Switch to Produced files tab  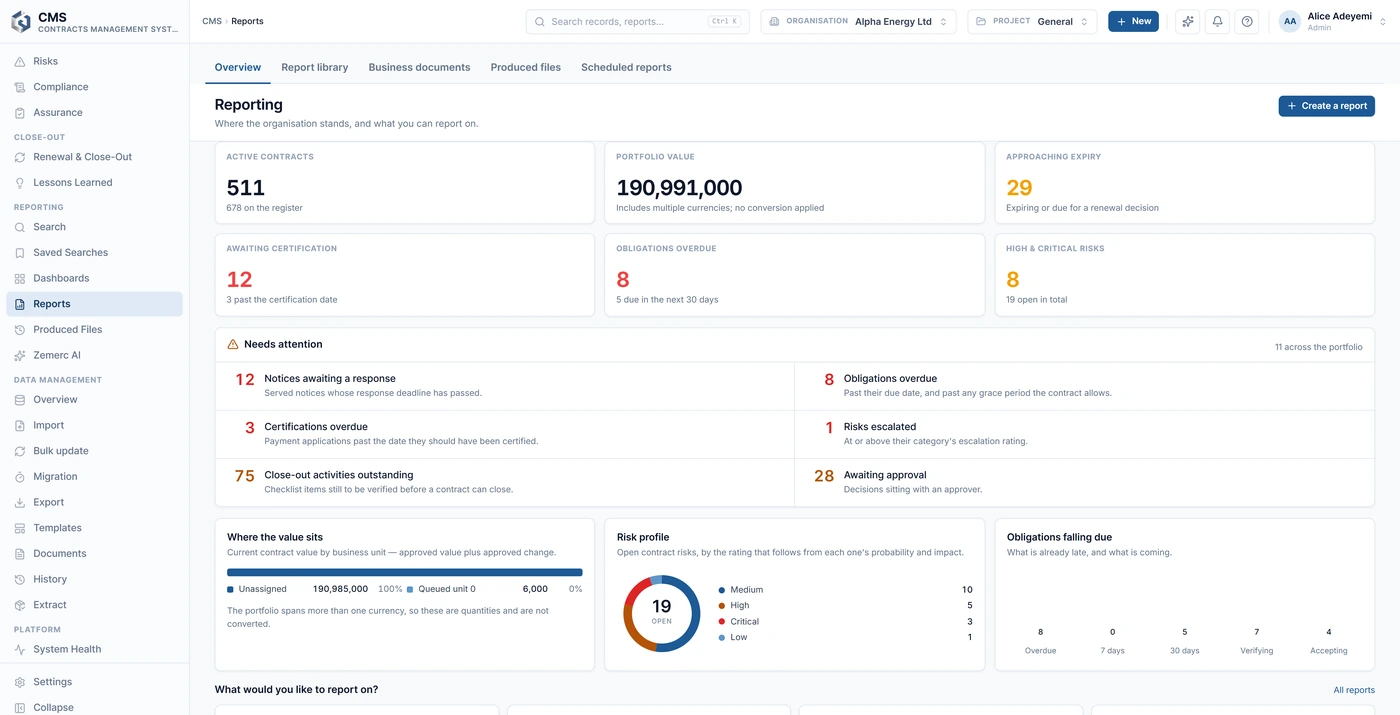[525, 67]
